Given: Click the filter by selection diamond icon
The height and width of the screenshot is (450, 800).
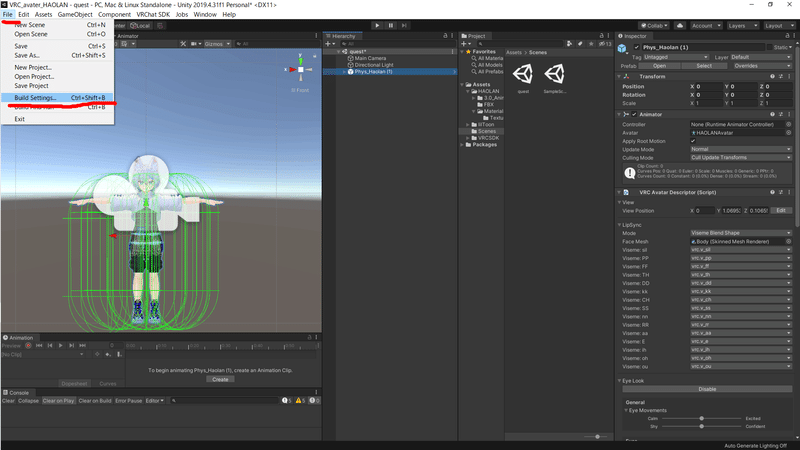Looking at the screenshot, I should coord(97,354).
